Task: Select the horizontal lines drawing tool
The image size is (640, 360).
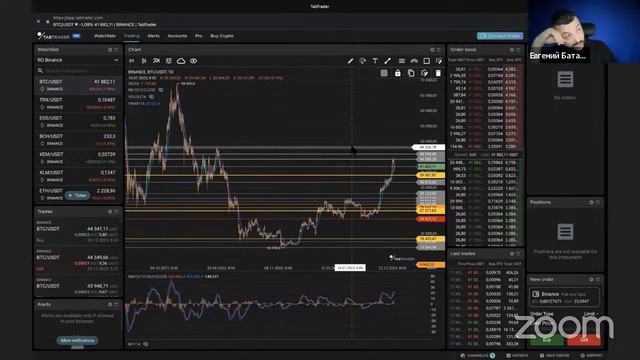Action: (402, 61)
